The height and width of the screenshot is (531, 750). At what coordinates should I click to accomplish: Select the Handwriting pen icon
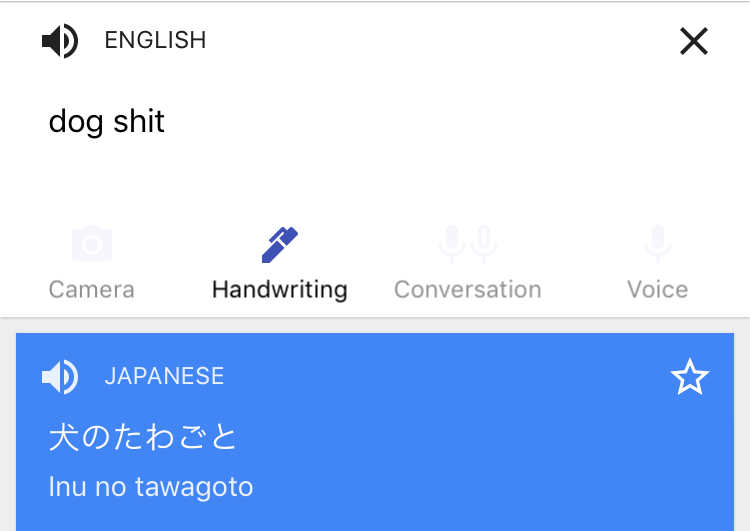point(280,245)
